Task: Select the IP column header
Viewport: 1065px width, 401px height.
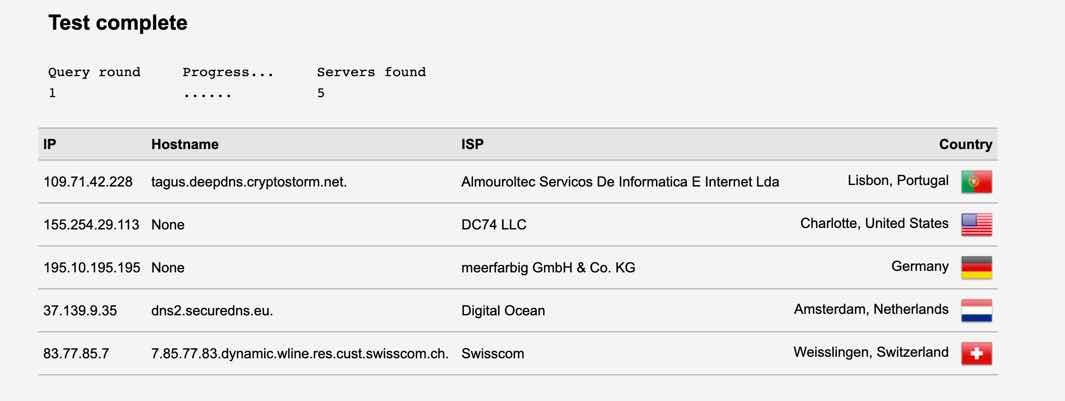Action: [x=50, y=144]
